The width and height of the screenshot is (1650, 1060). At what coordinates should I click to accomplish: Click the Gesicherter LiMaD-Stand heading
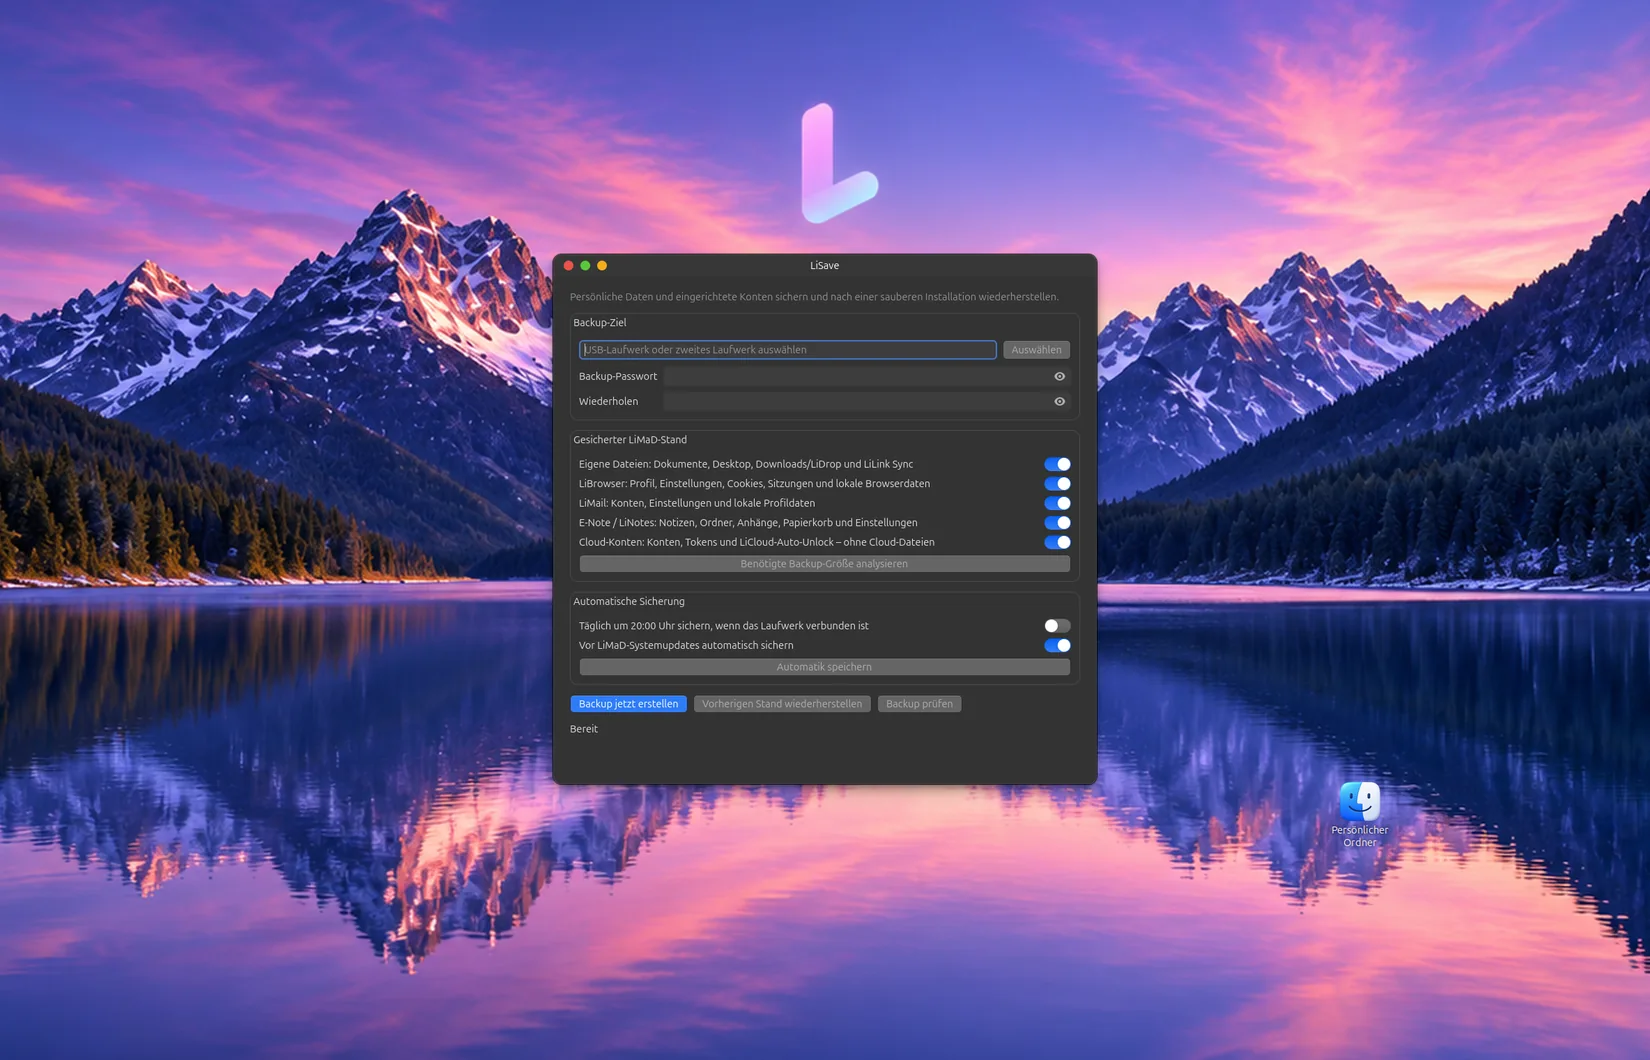coord(630,440)
